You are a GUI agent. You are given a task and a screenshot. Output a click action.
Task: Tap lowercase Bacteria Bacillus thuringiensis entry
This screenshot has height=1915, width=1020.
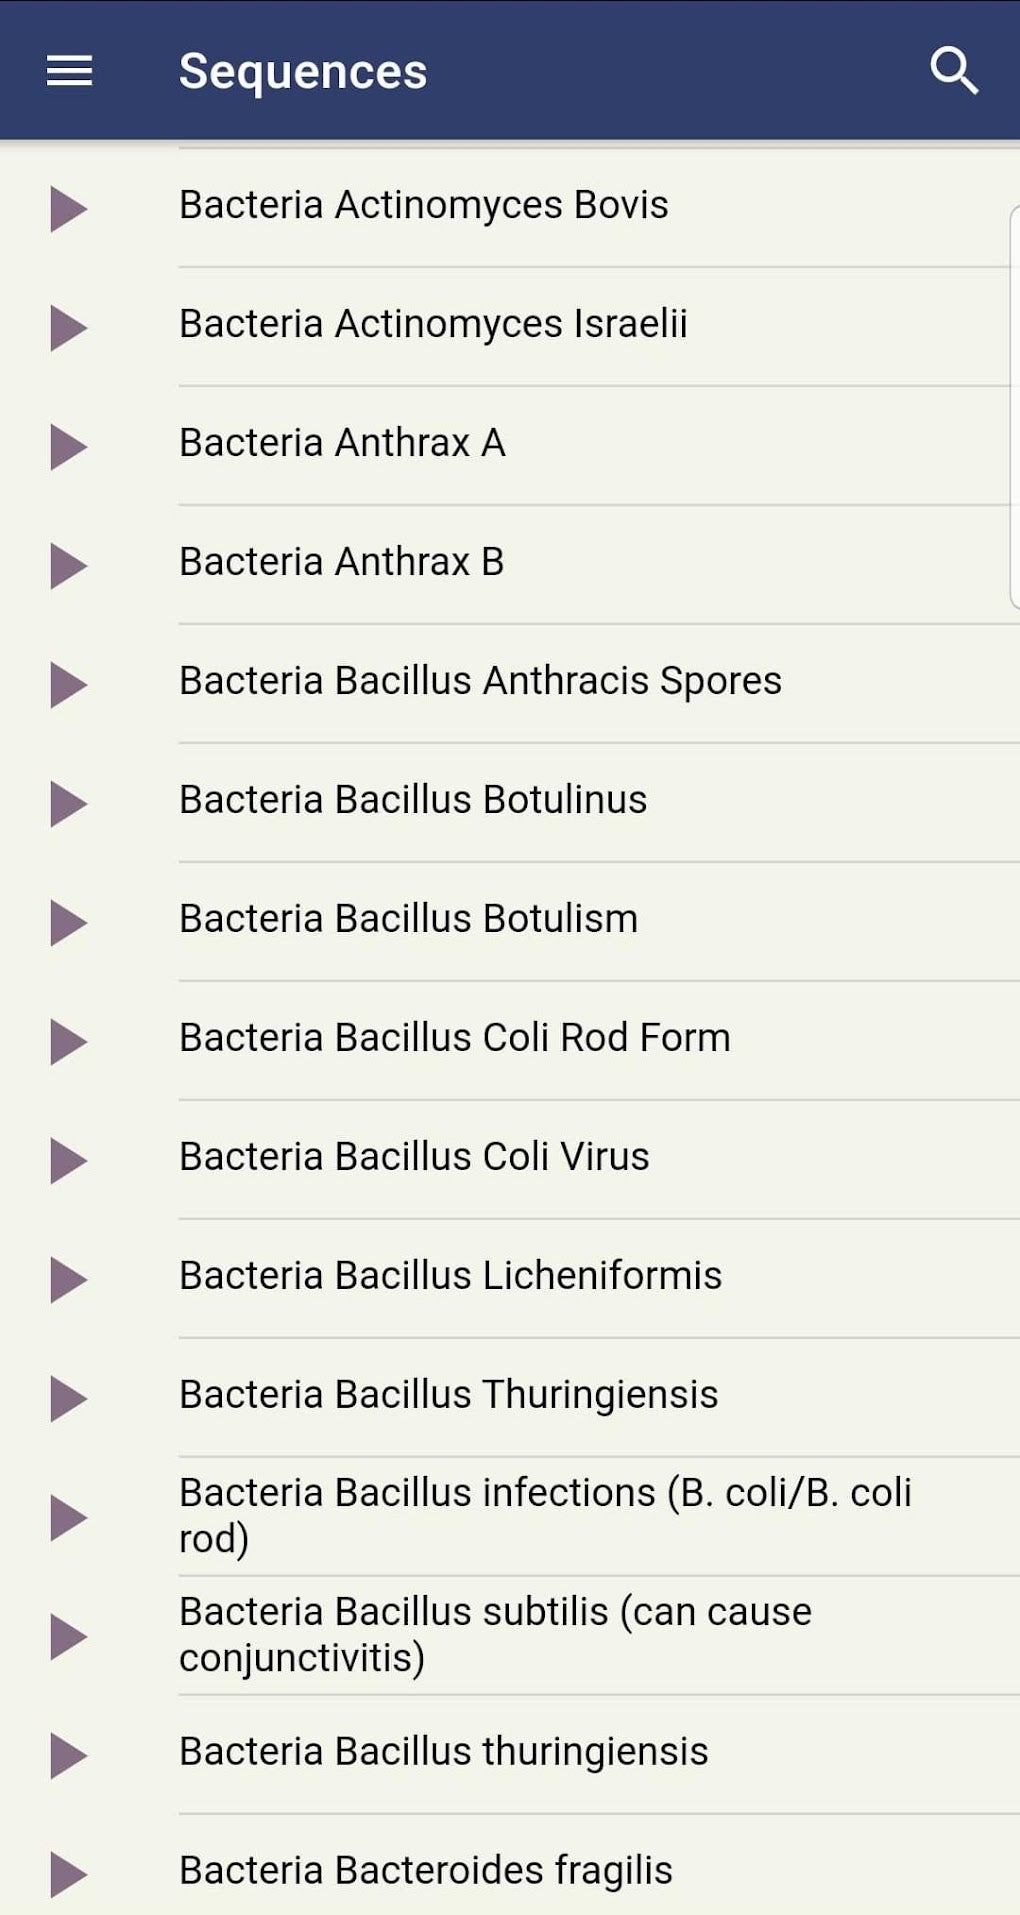[443, 1752]
